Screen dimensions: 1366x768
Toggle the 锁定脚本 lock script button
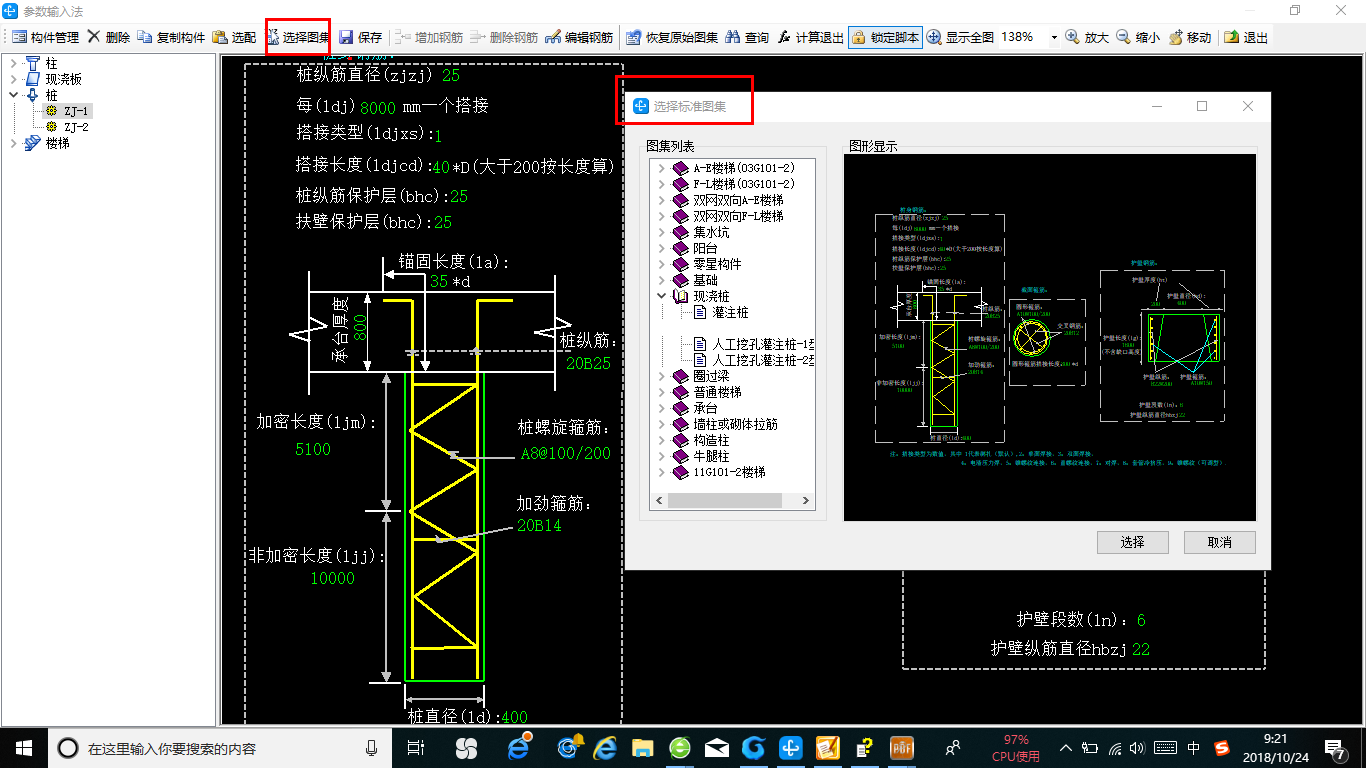pyautogui.click(x=885, y=37)
